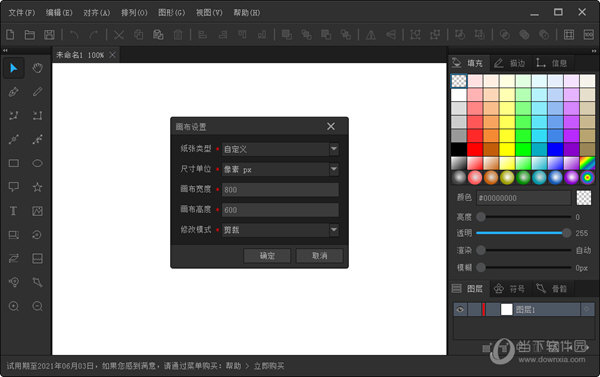Select the pen tool
Screen dimensions: 600x377
14,92
